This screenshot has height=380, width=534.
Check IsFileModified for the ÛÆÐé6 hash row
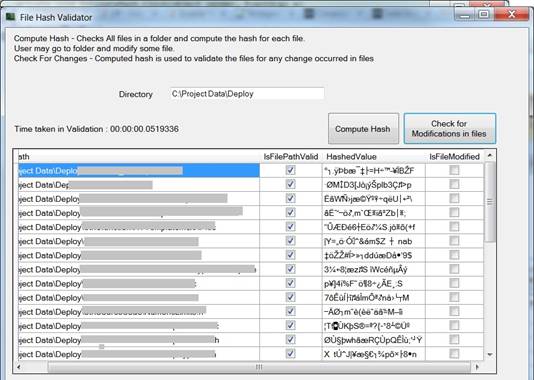[x=454, y=227]
